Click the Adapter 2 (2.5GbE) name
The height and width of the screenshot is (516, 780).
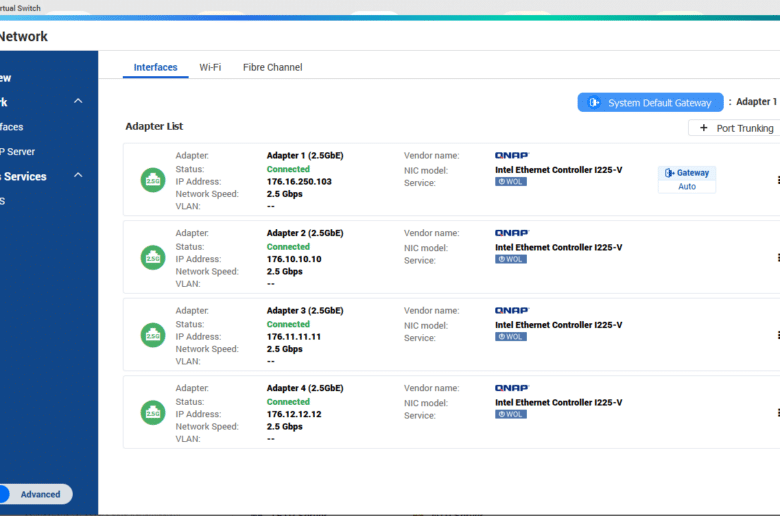click(305, 233)
